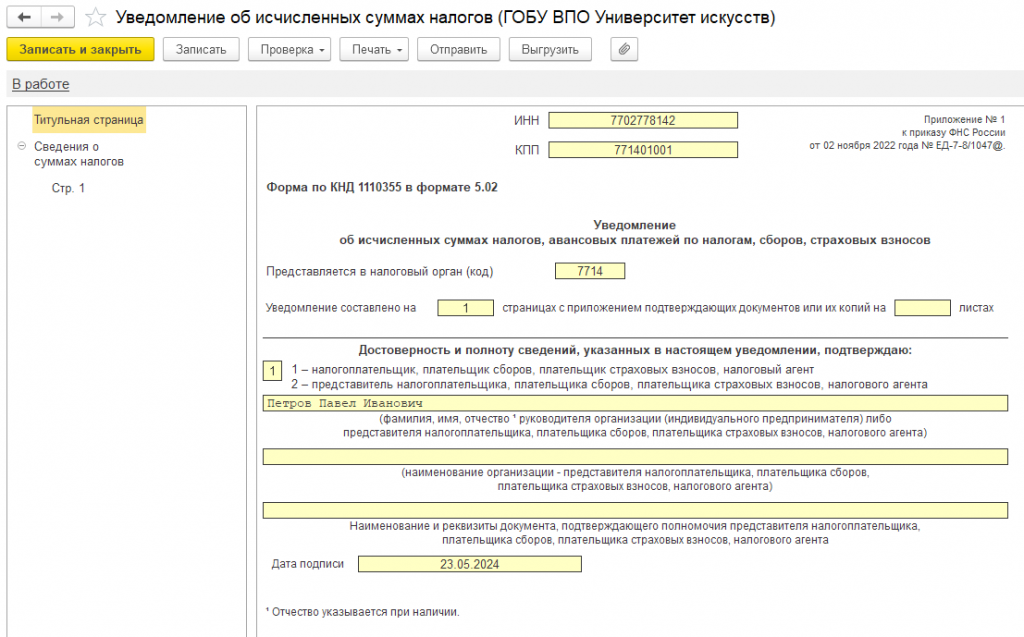Add to favorites using the star icon
Screen dimensions: 1024x637
coord(95,17)
